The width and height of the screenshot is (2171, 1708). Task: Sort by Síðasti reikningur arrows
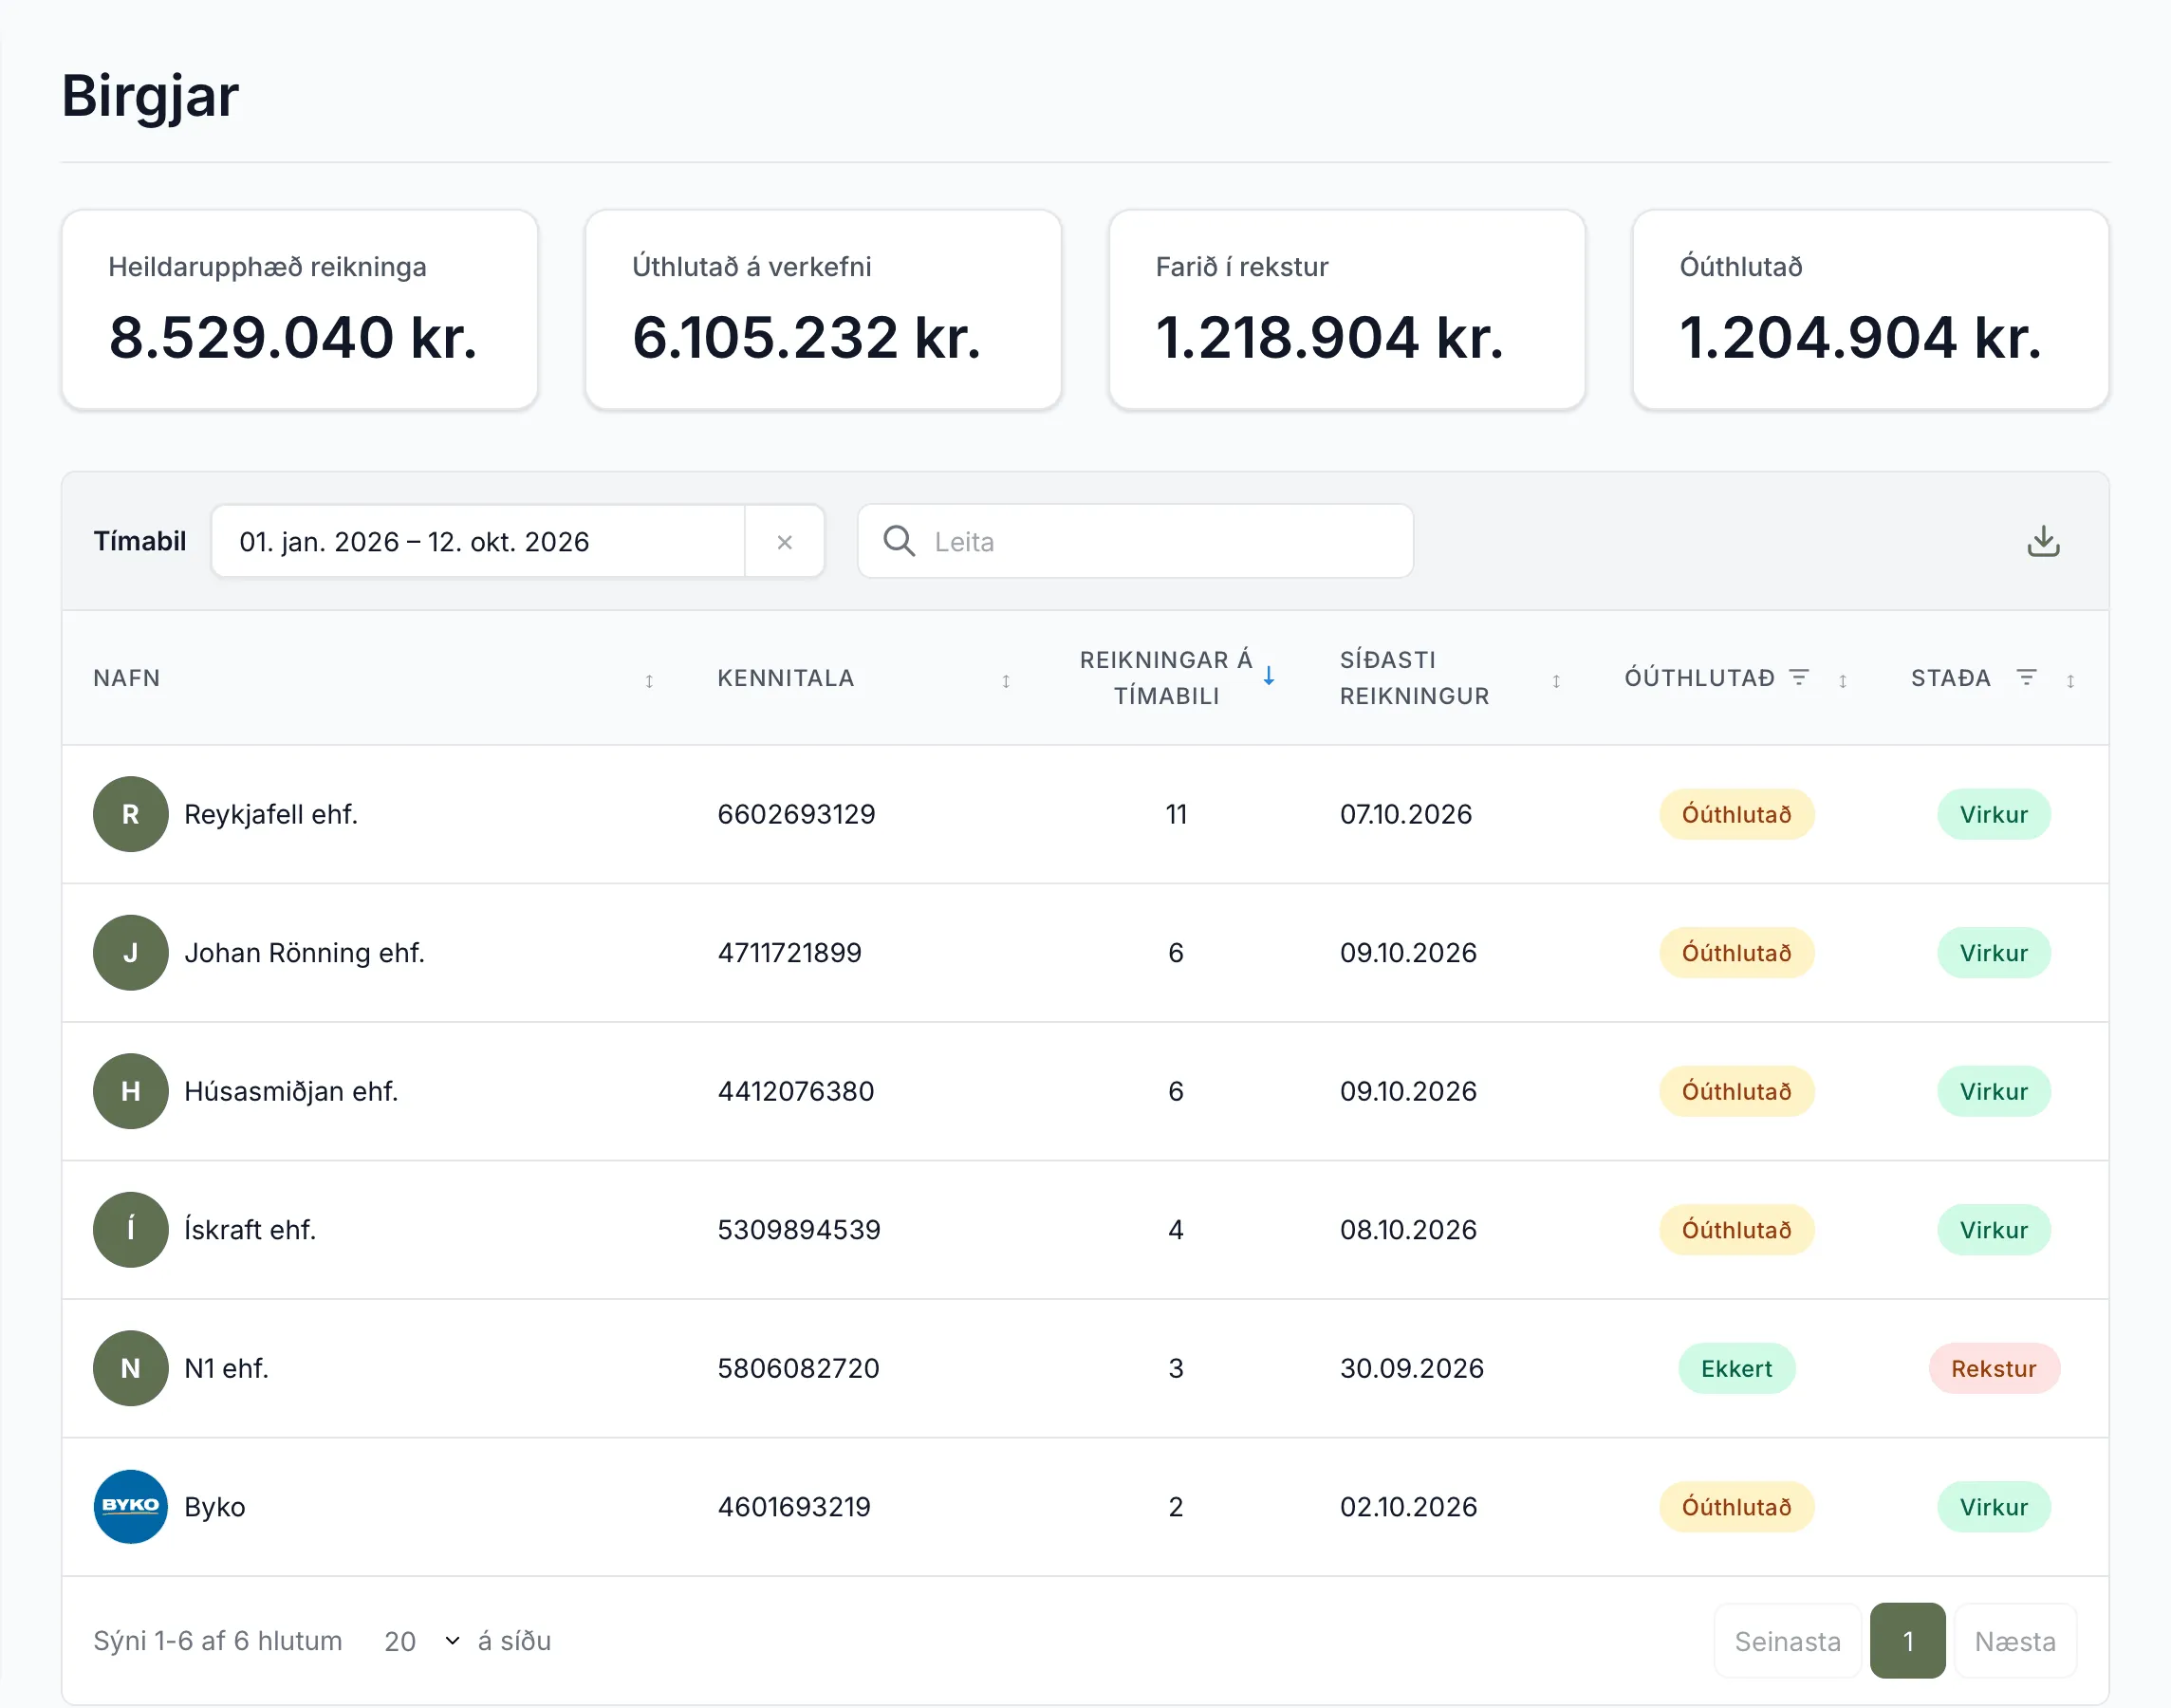pyautogui.click(x=1556, y=681)
